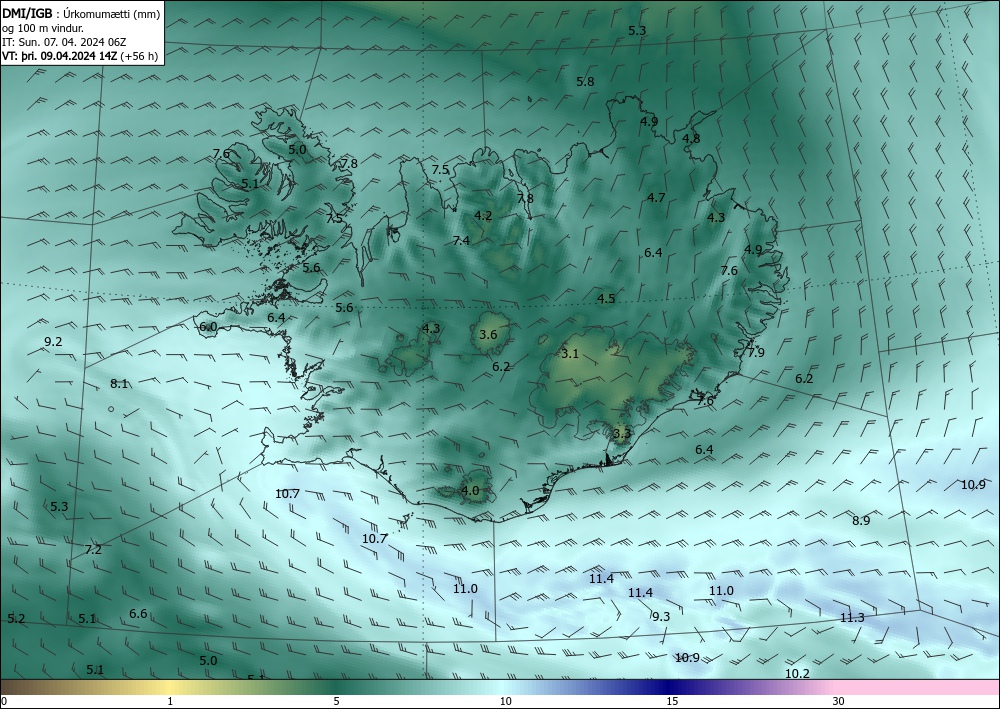Click the 4.8 value on the map
This screenshot has width=1000, height=709.
pyautogui.click(x=691, y=138)
